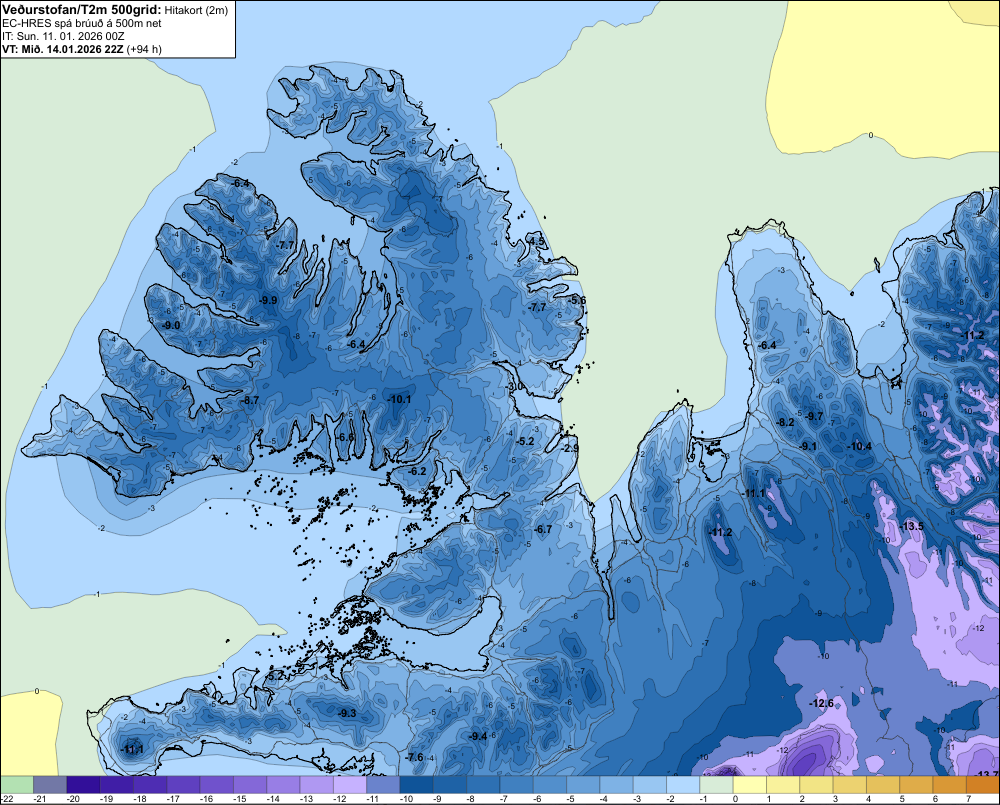This screenshot has width=1000, height=805.
Task: Select the legend scale value 3
Action: [x=835, y=799]
